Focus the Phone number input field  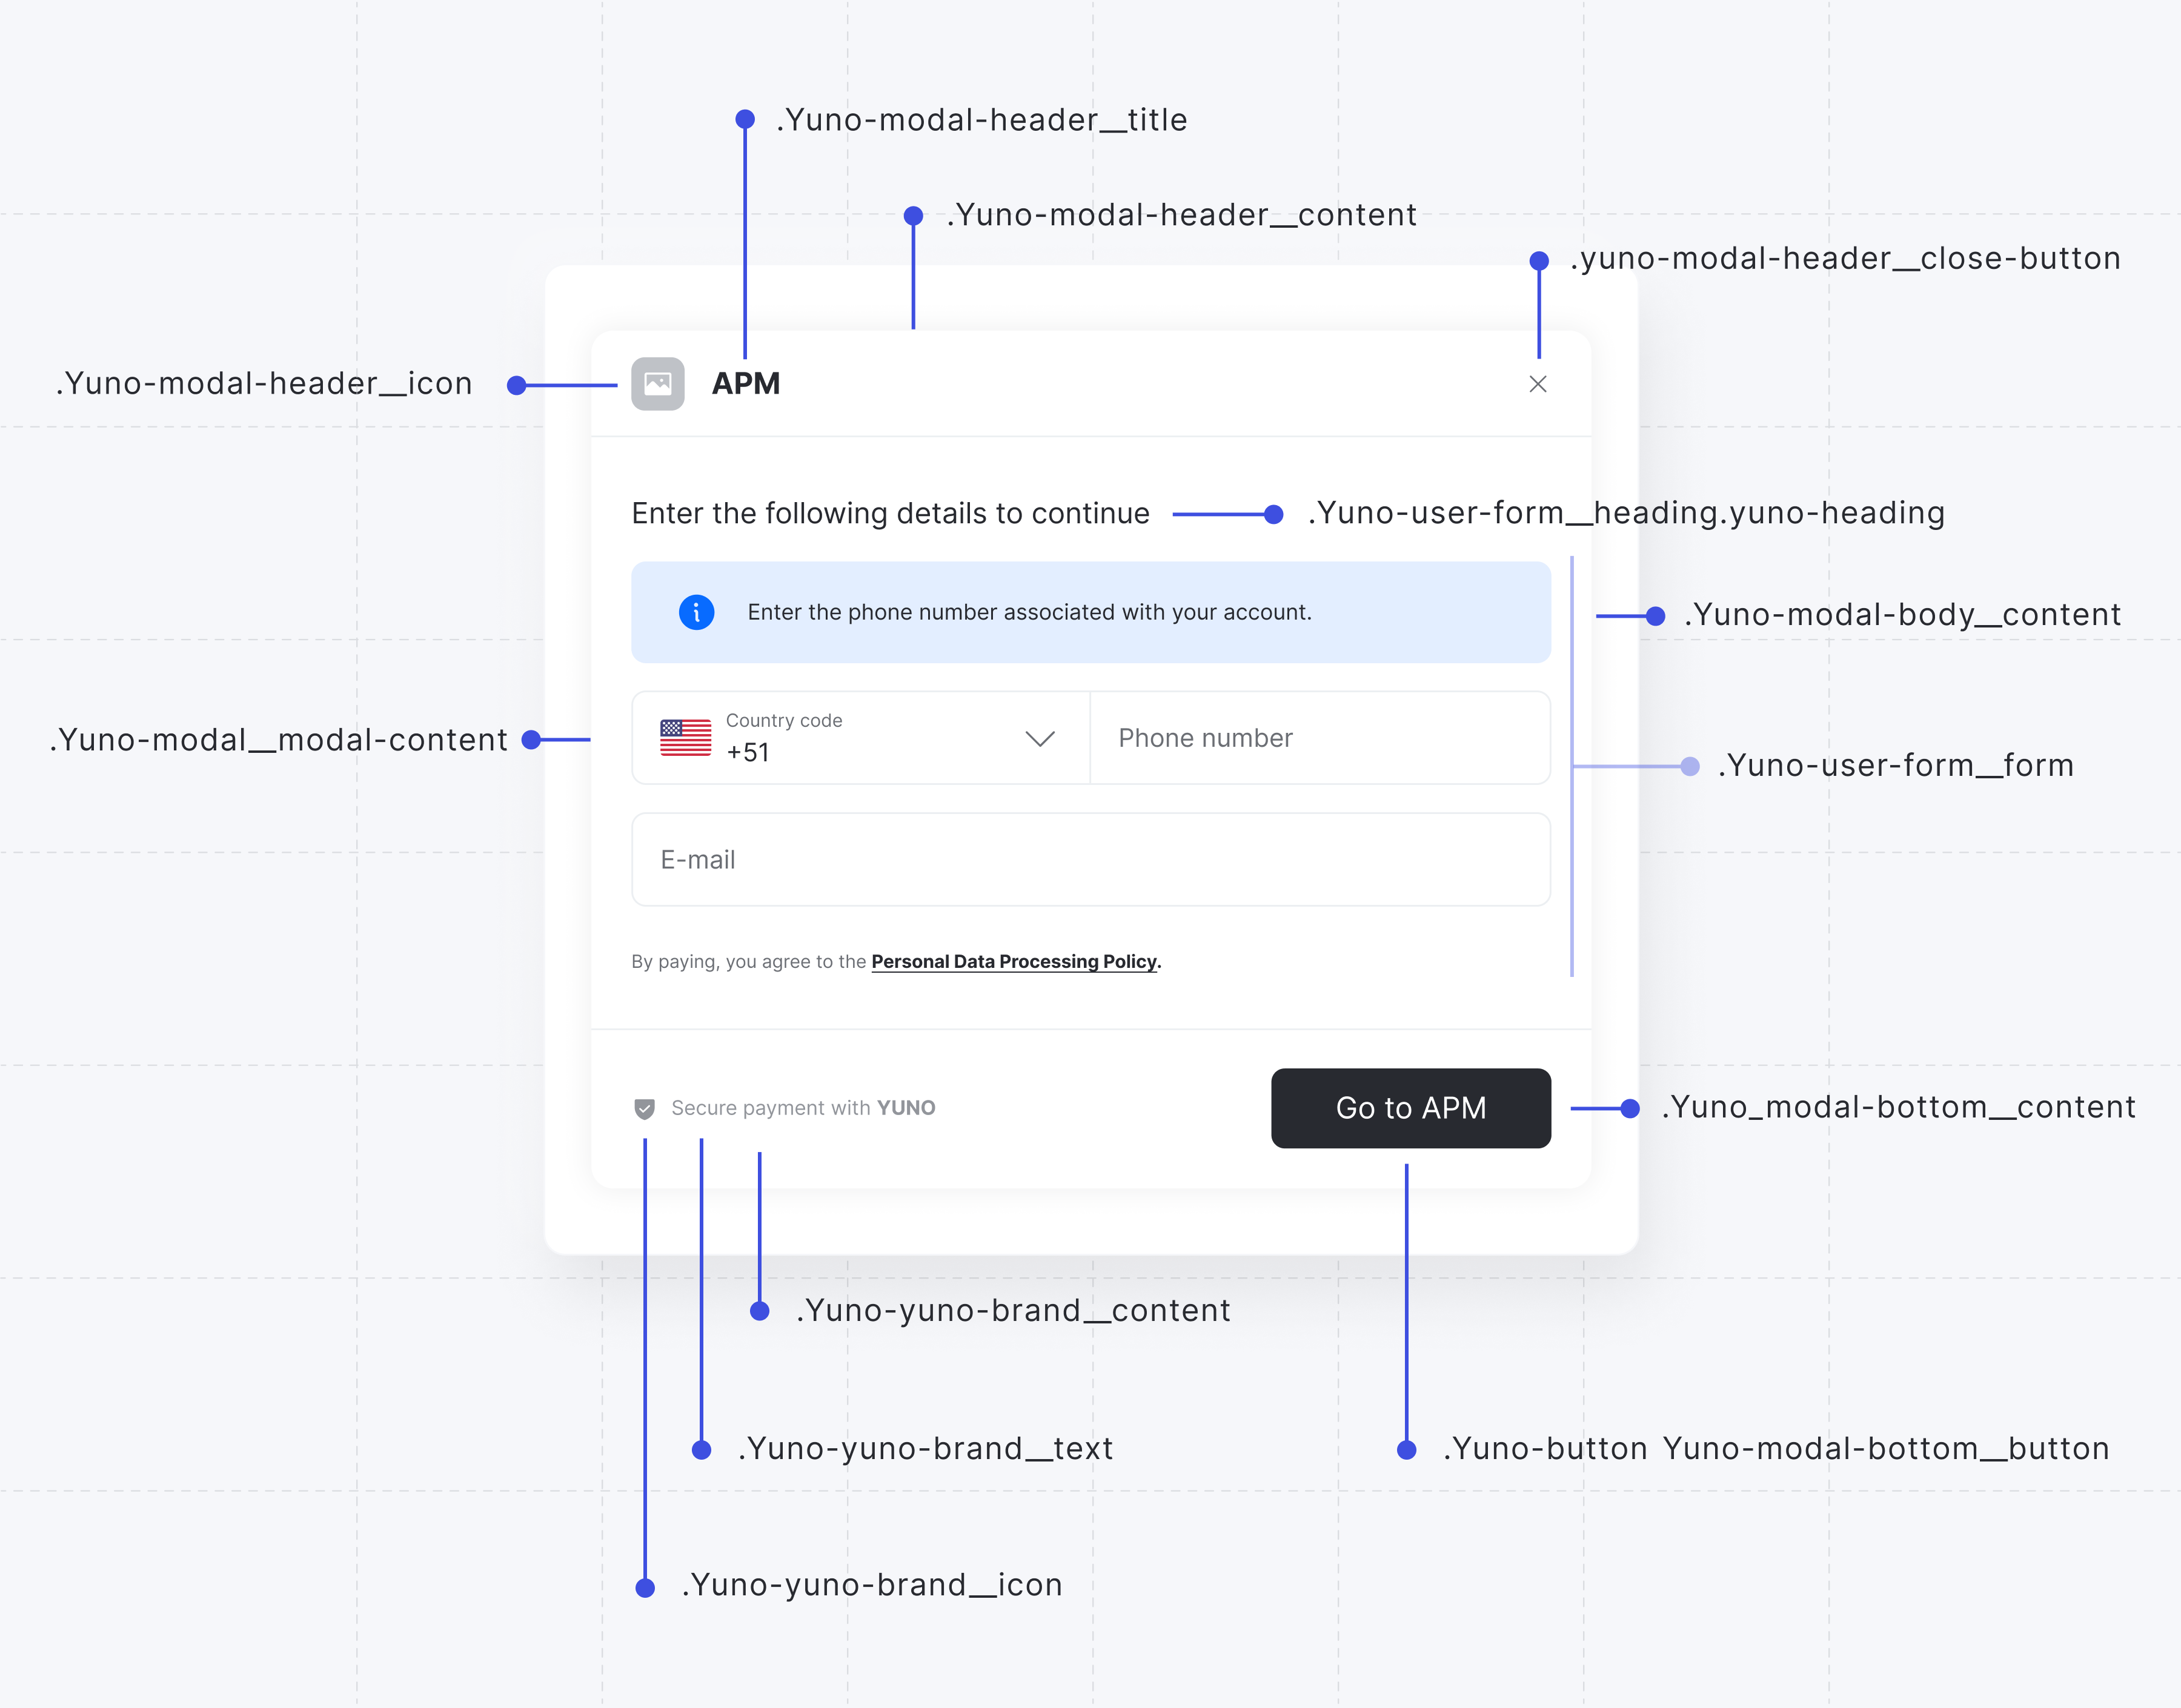coord(1320,738)
